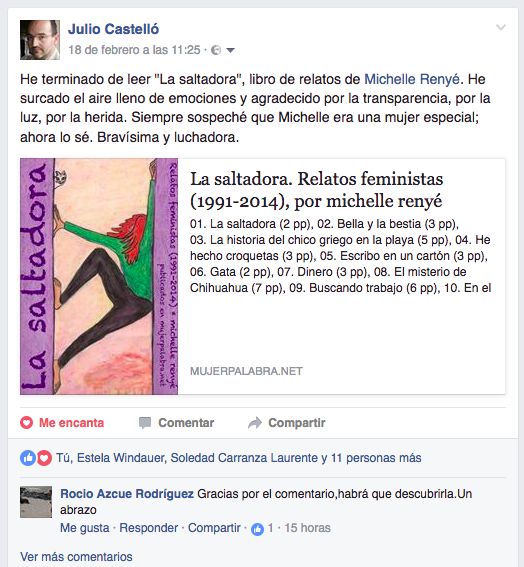Screen dimensions: 524x567
Task: Expand Ver más comentarios
Action: click(x=76, y=557)
